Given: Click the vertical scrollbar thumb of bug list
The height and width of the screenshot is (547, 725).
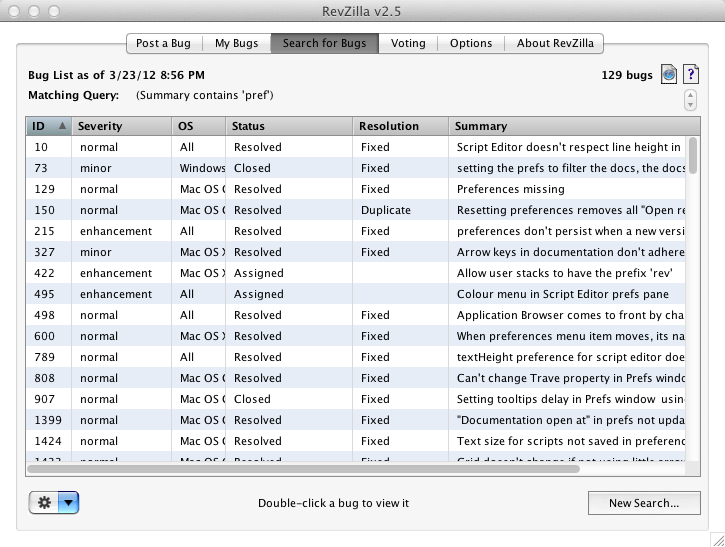Looking at the screenshot, I should click(692, 156).
